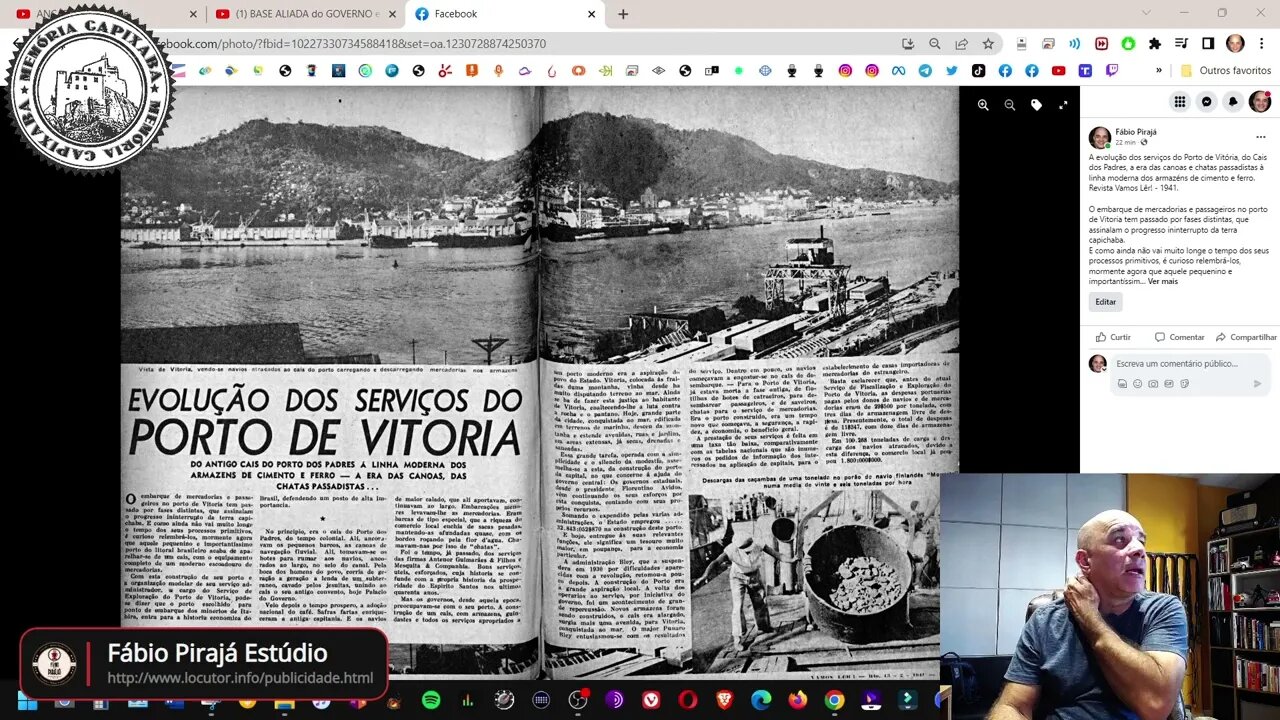This screenshot has width=1280, height=720.
Task: Open Chrome extensions puzzle icon
Action: (1155, 44)
